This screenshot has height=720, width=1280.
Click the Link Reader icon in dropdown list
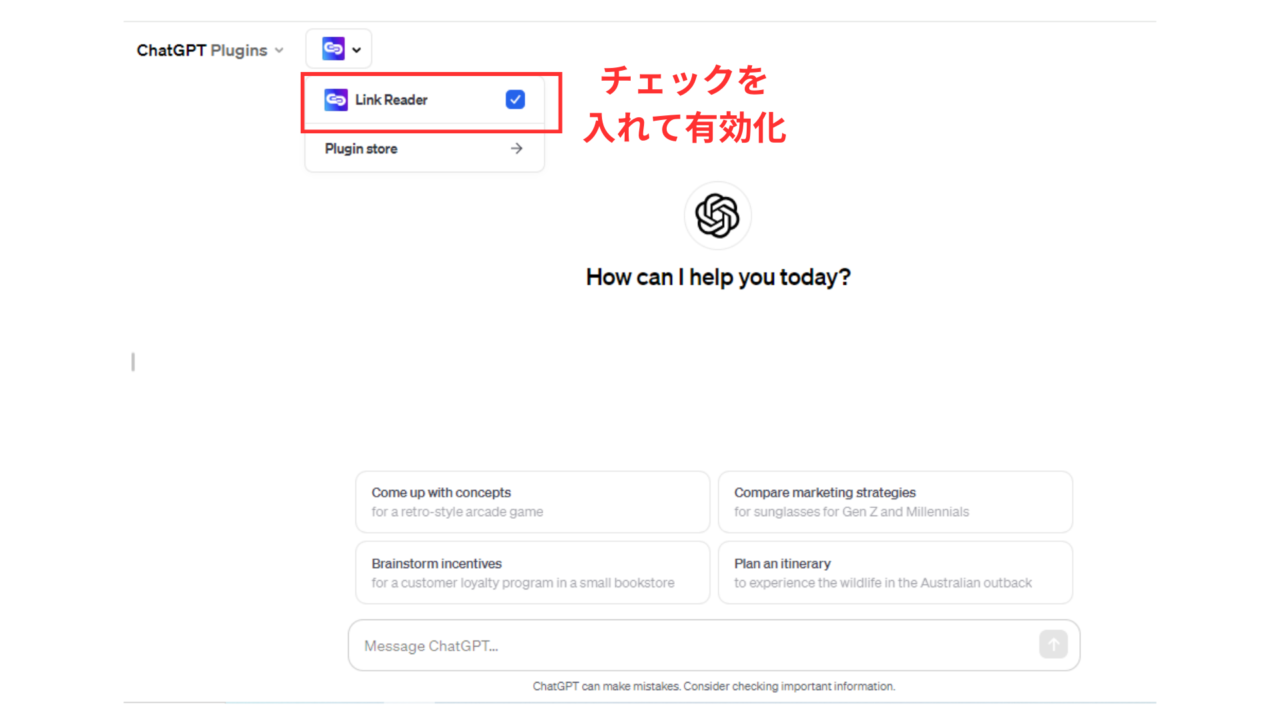point(336,100)
